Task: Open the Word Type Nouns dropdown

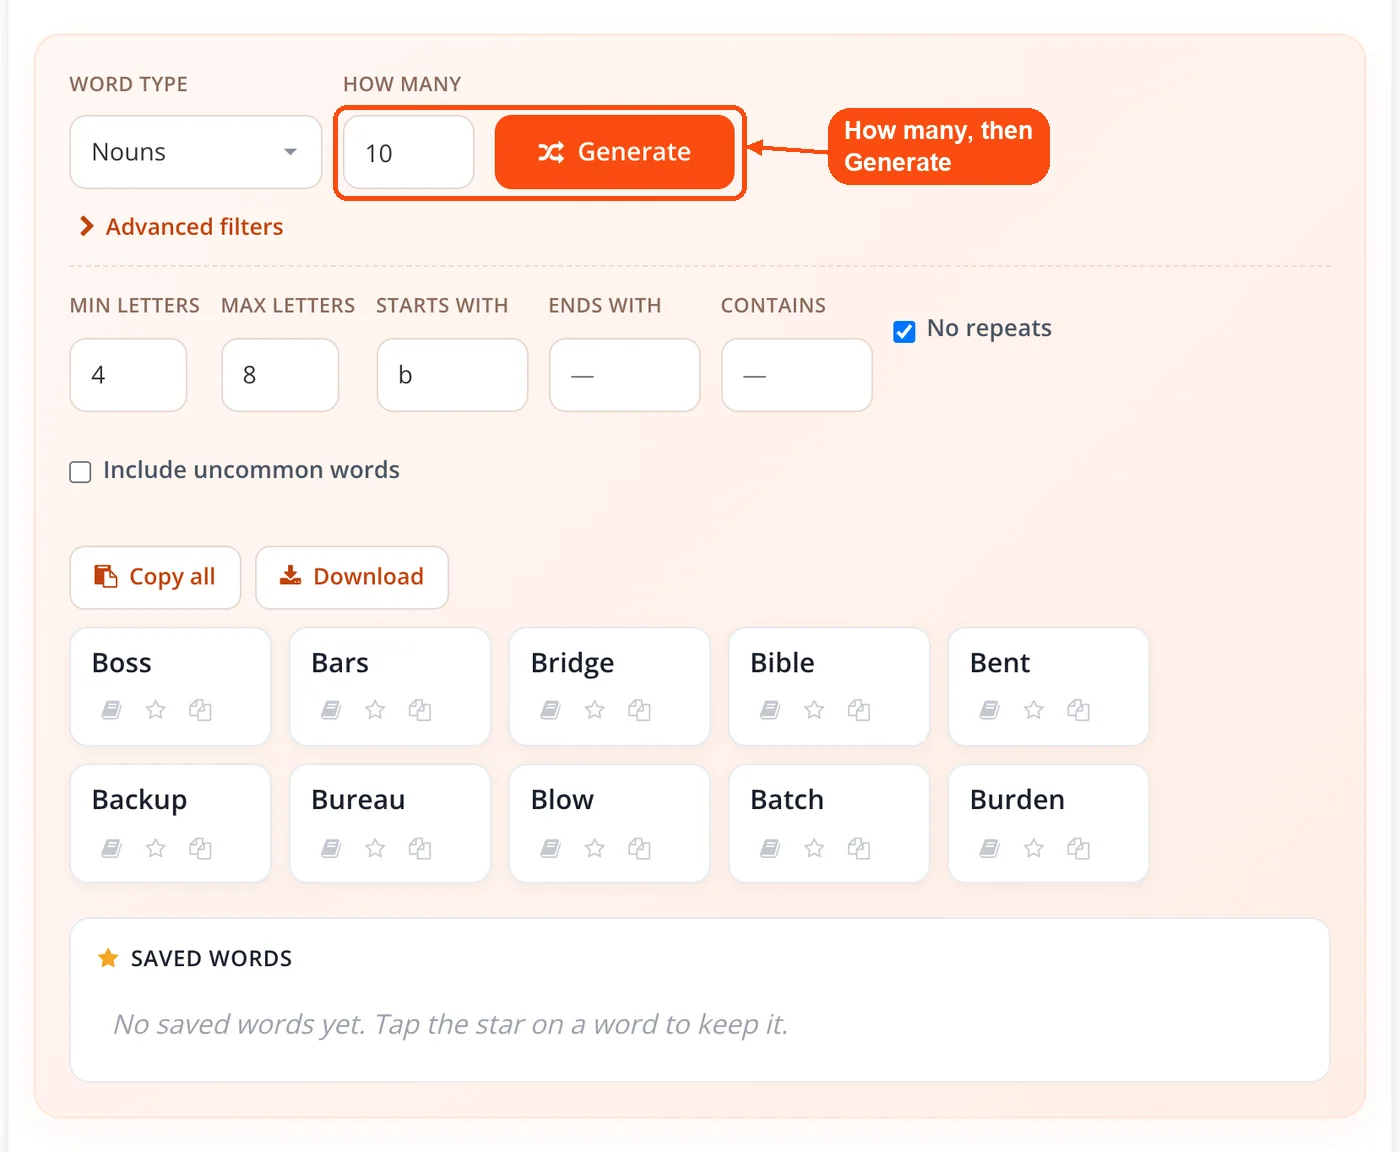Action: (x=196, y=152)
